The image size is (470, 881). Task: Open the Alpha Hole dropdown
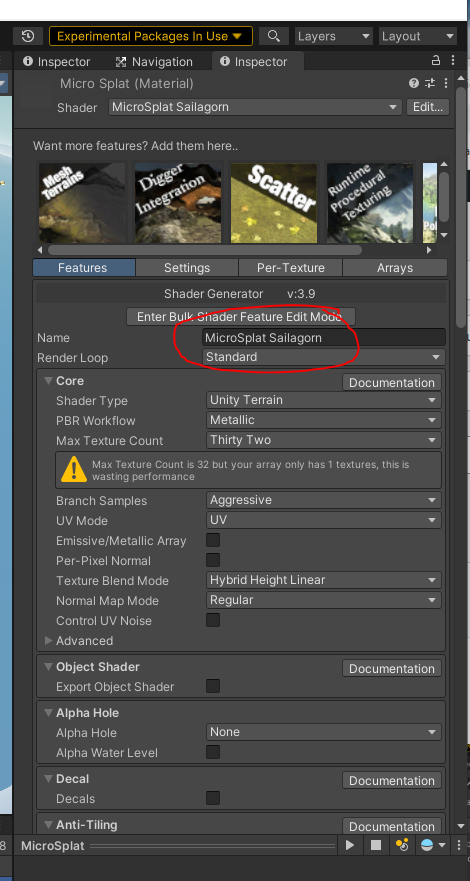point(323,732)
